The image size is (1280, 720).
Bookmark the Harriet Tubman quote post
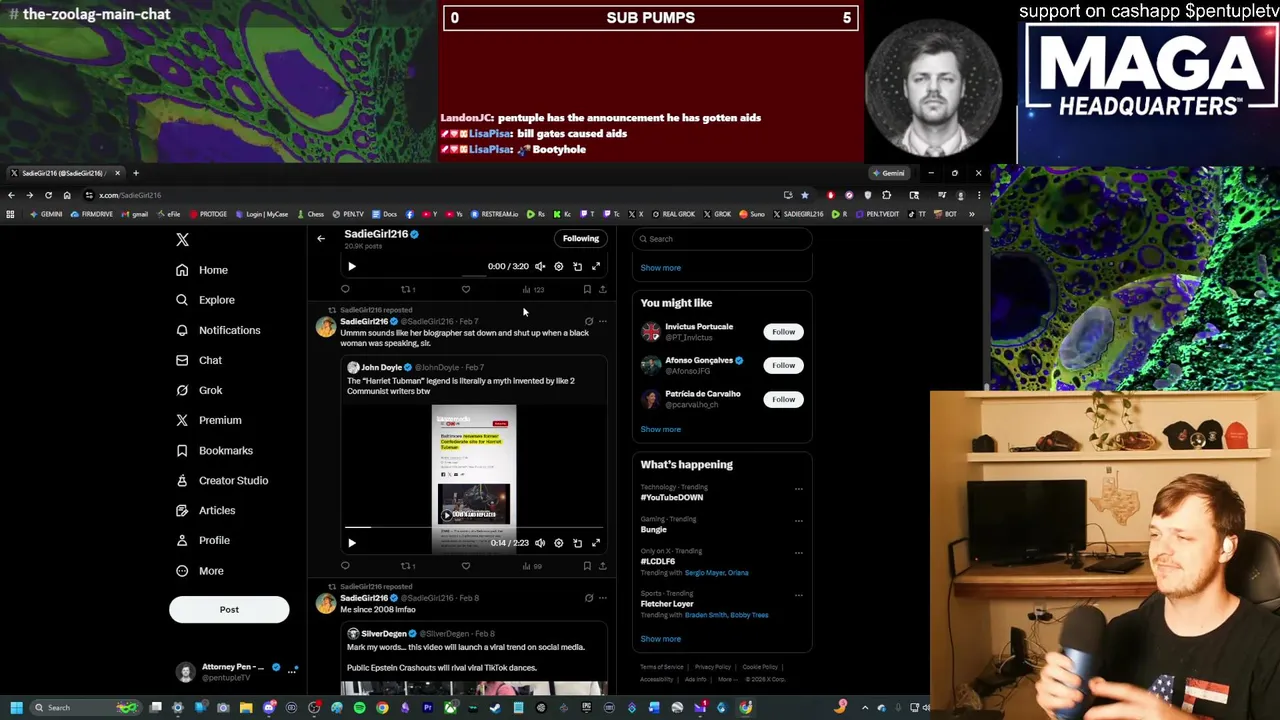587,566
